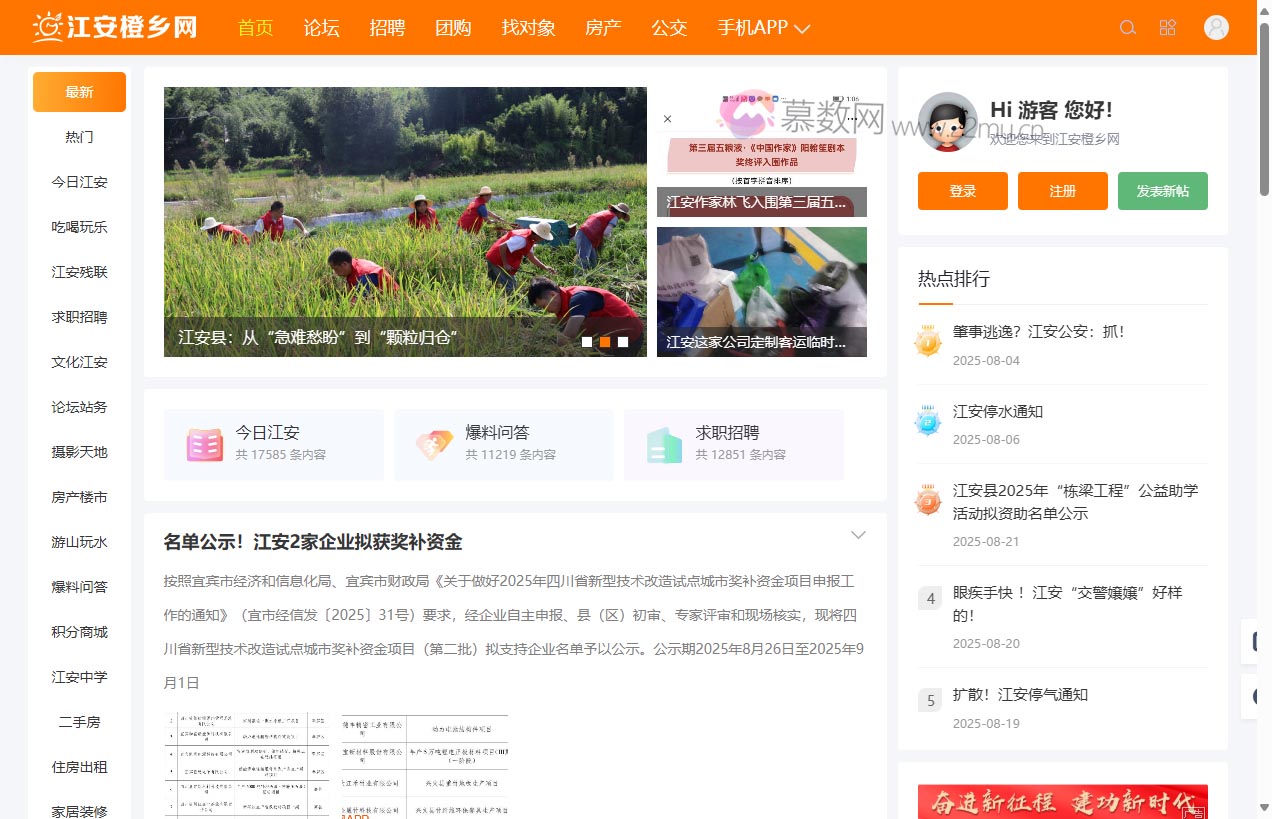Open the 房产 navigation menu item
The height and width of the screenshot is (819, 1272).
603,27
